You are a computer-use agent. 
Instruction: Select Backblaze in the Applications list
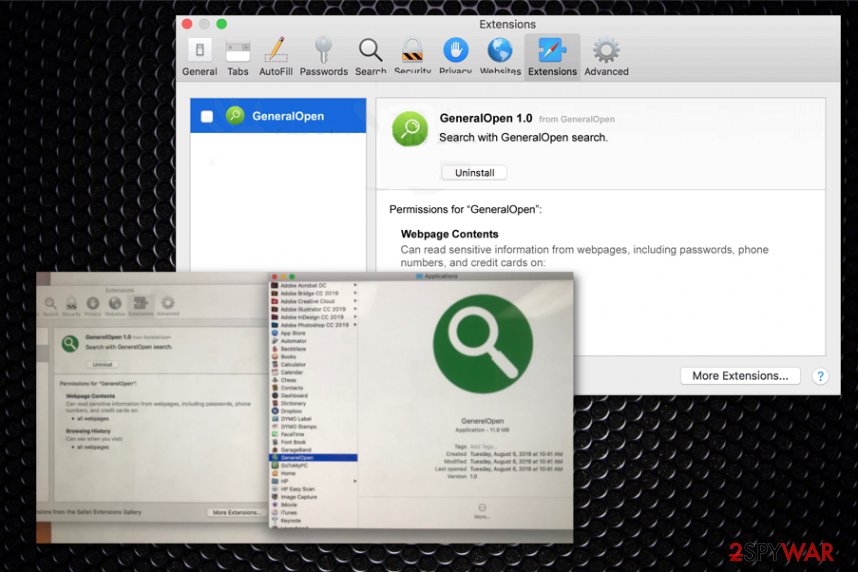point(314,349)
